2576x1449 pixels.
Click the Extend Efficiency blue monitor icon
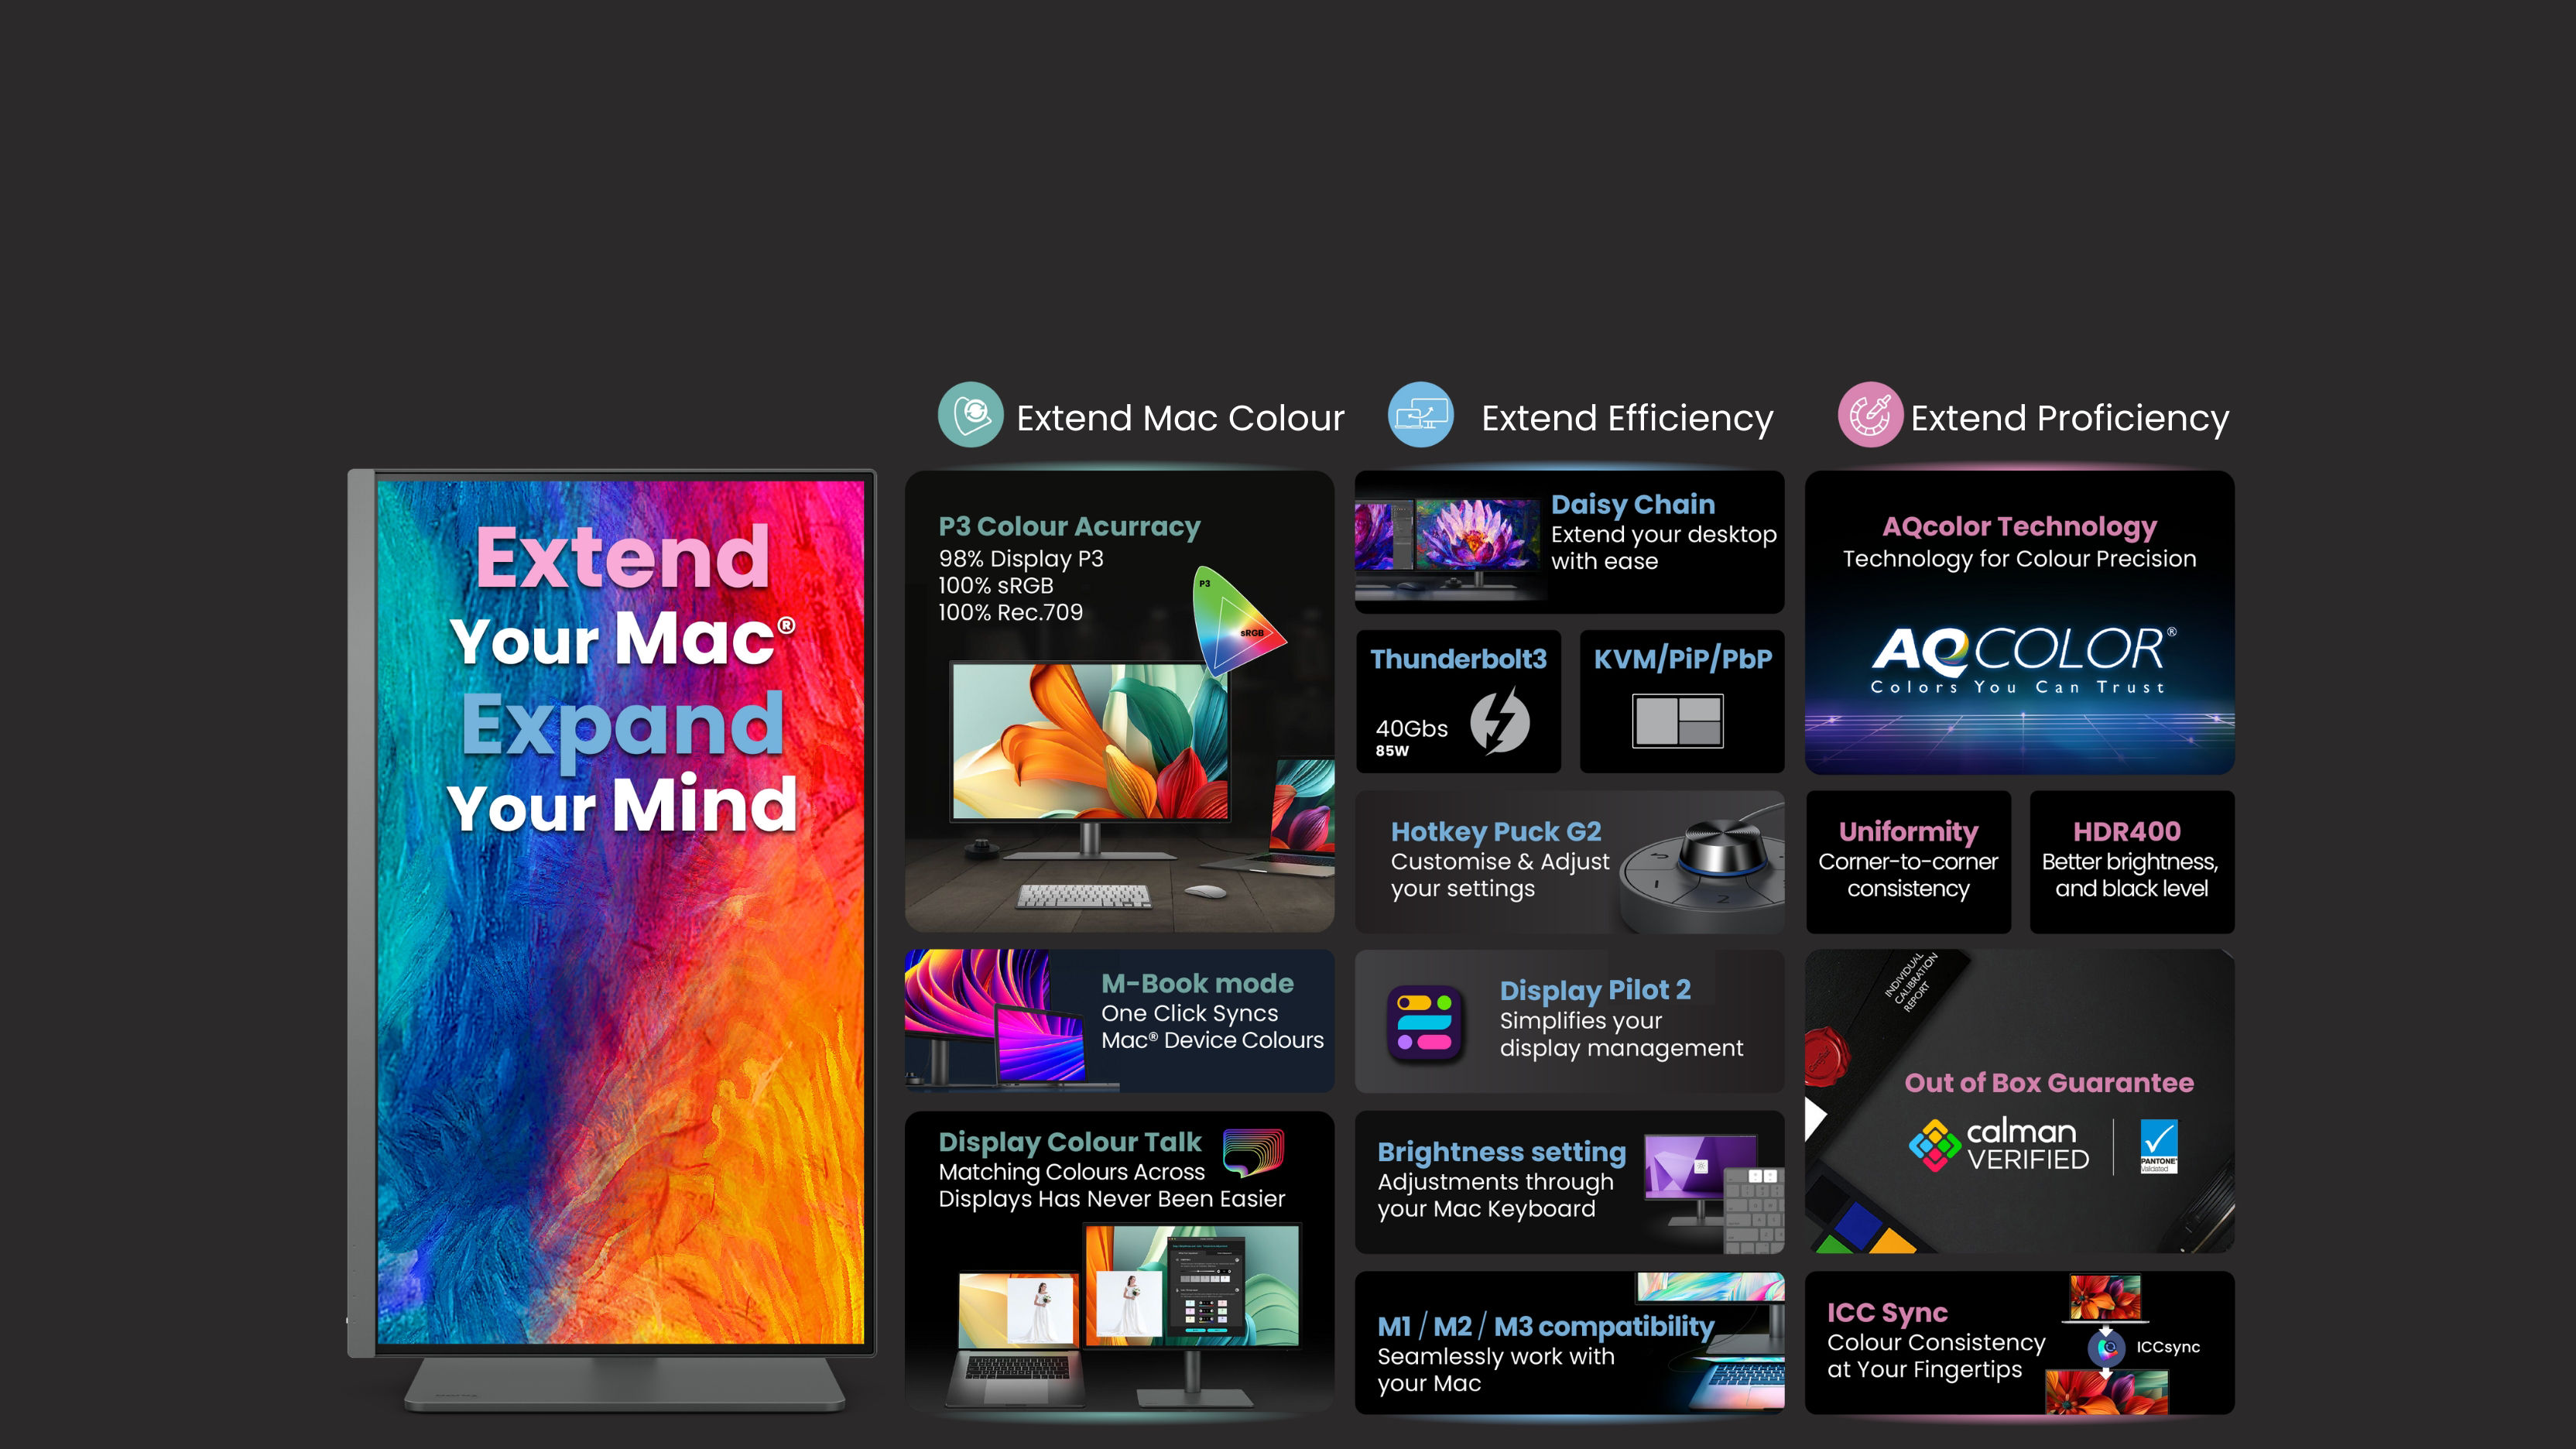tap(1420, 415)
